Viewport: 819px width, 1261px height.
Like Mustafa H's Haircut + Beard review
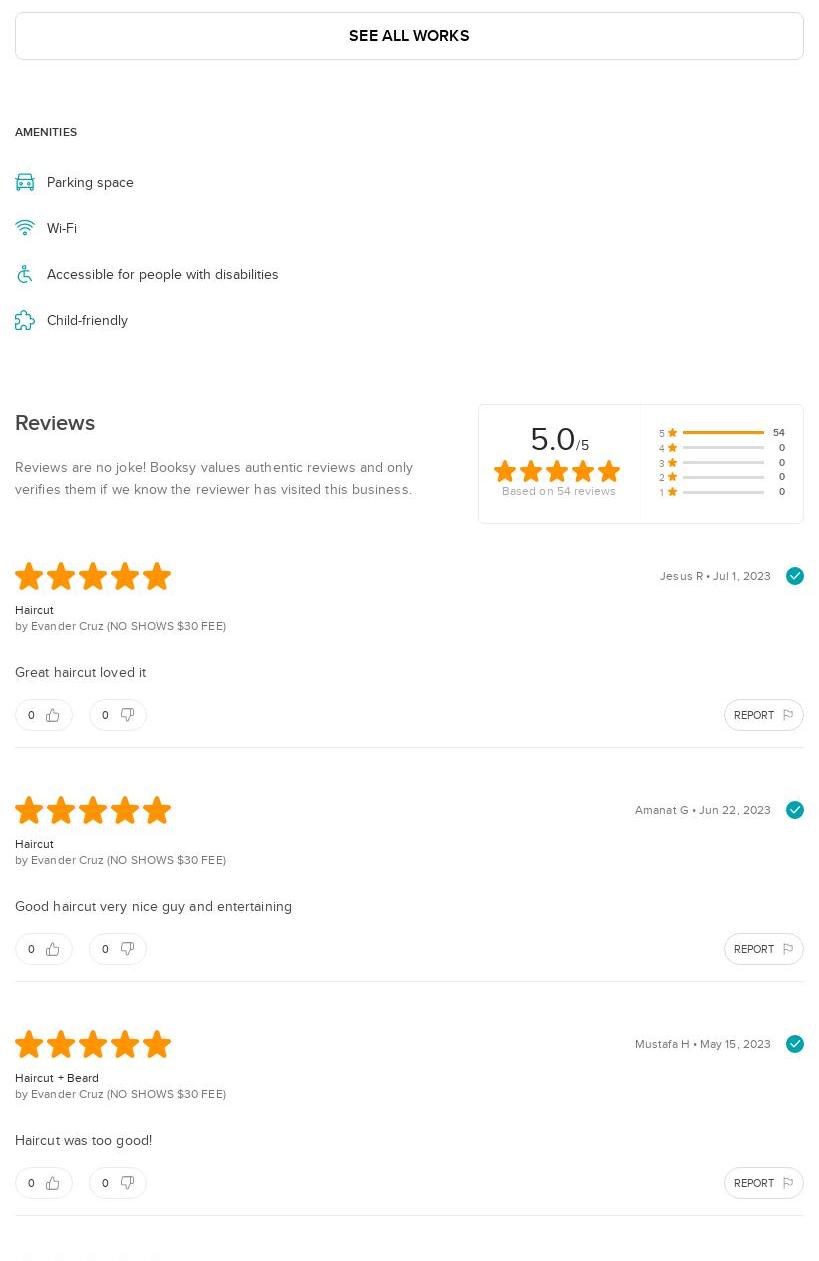click(x=44, y=1183)
